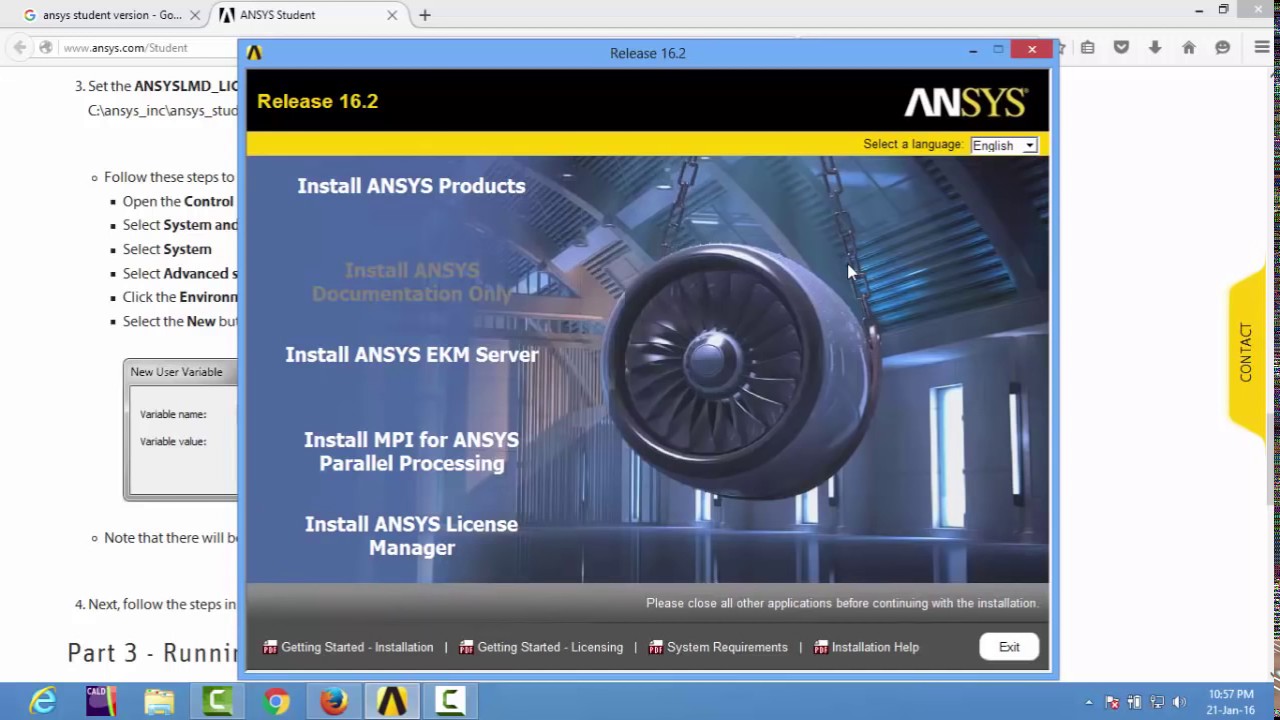Click the Firefox back button
This screenshot has width=1280, height=720.
(20, 47)
